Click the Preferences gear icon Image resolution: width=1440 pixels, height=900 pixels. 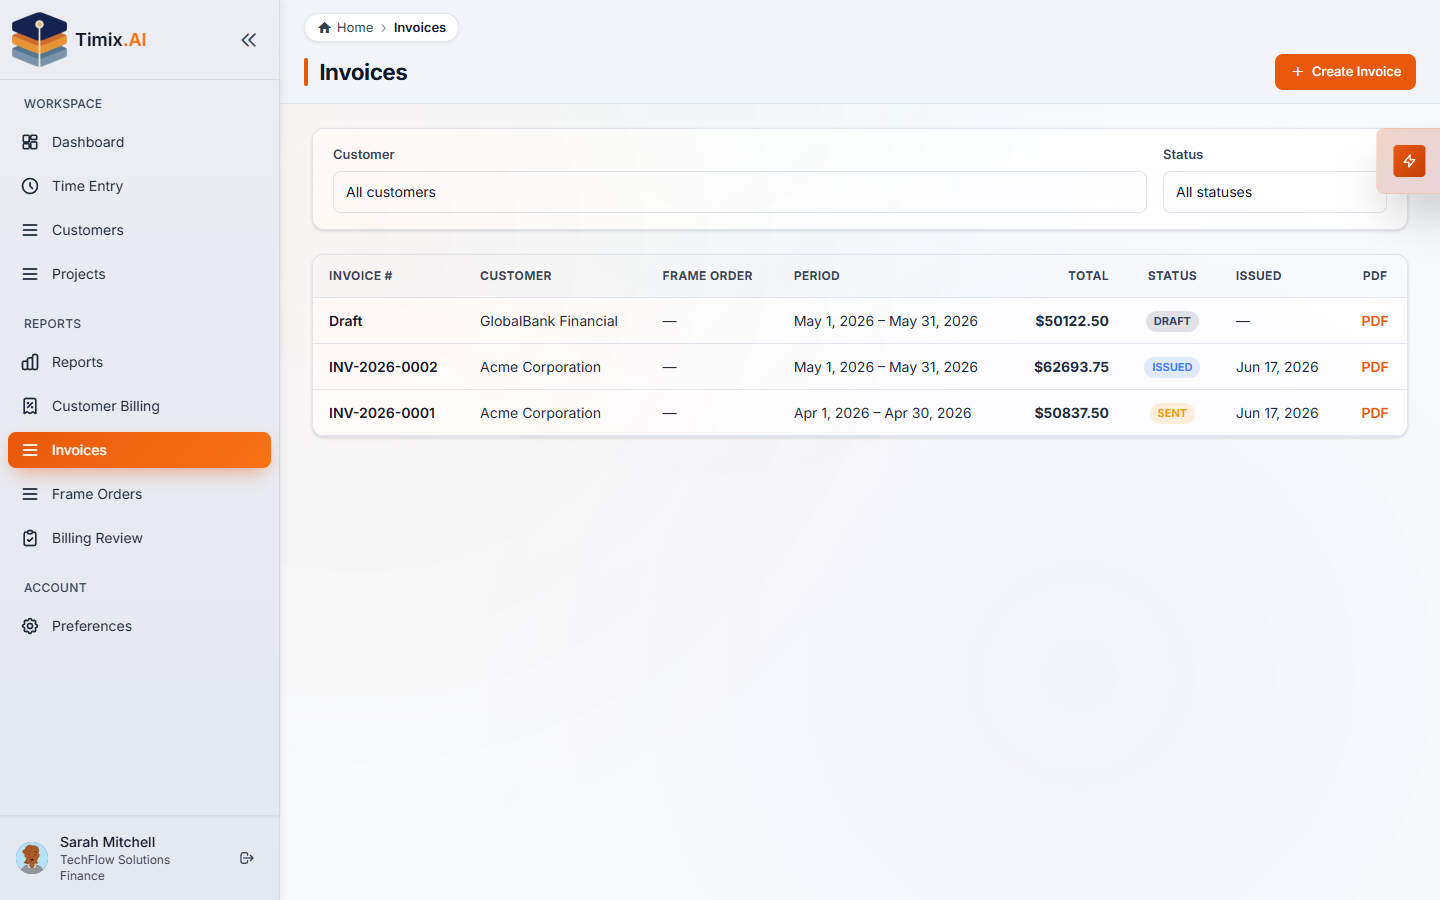30,626
